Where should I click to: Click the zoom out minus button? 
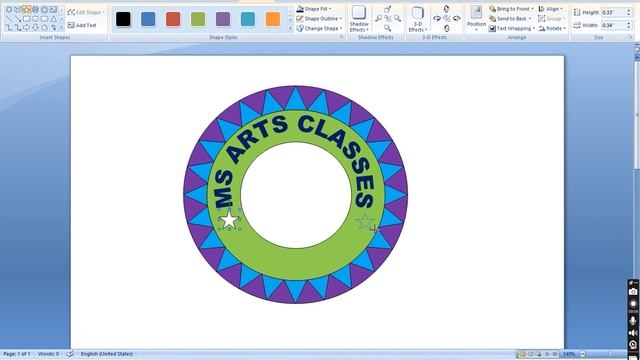click(x=583, y=354)
